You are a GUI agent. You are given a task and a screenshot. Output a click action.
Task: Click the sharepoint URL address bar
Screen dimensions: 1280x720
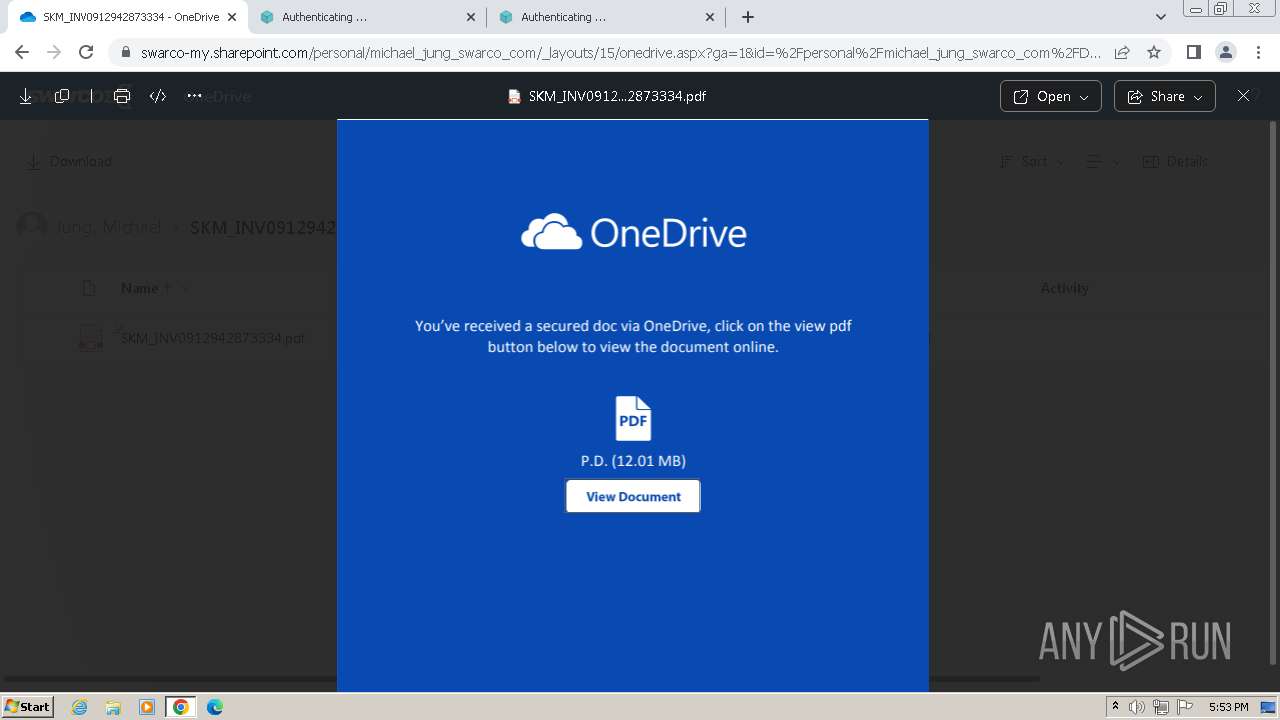tap(620, 52)
